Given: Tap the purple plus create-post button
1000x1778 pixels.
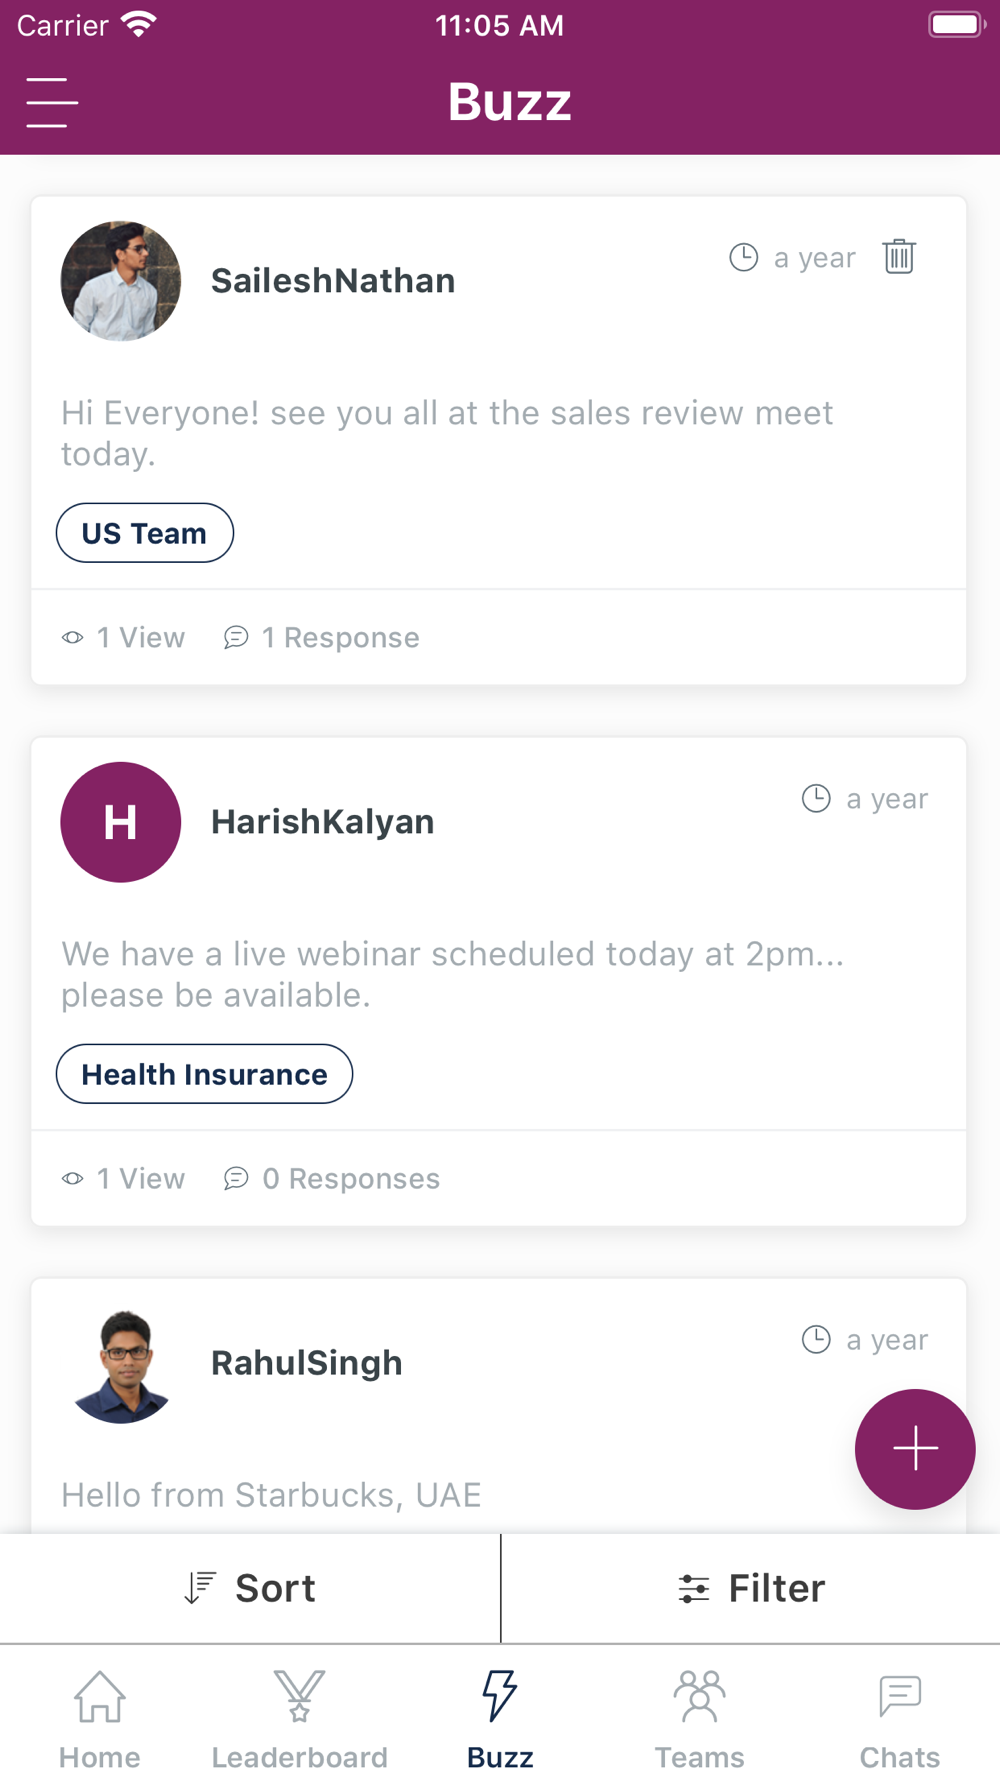Looking at the screenshot, I should click(915, 1449).
